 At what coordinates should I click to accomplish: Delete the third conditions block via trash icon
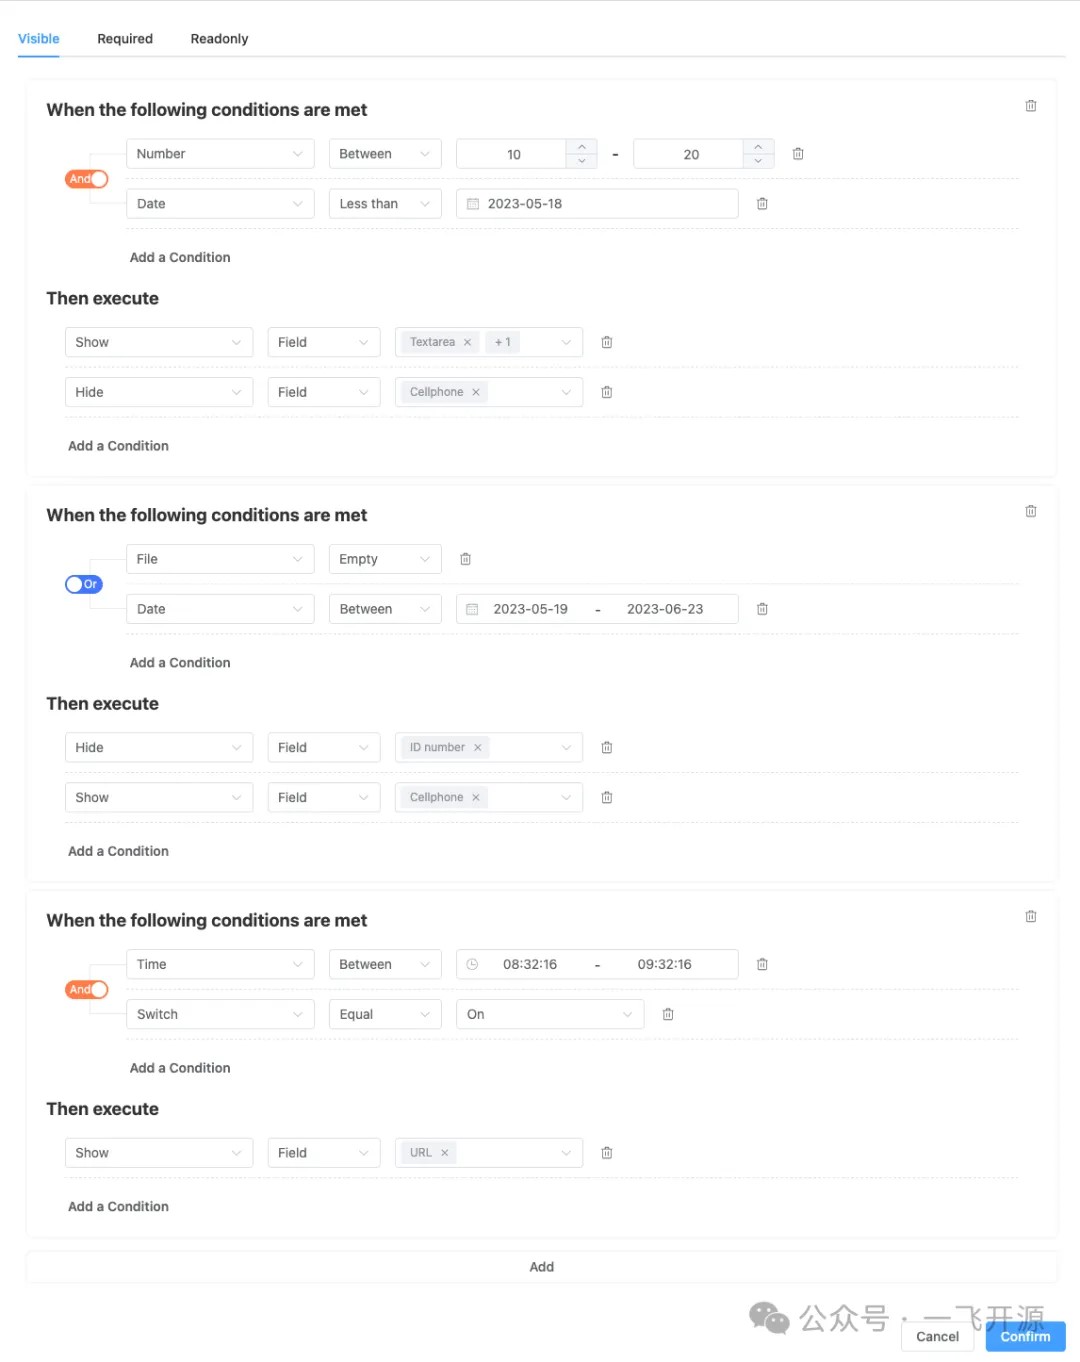pos(1031,916)
